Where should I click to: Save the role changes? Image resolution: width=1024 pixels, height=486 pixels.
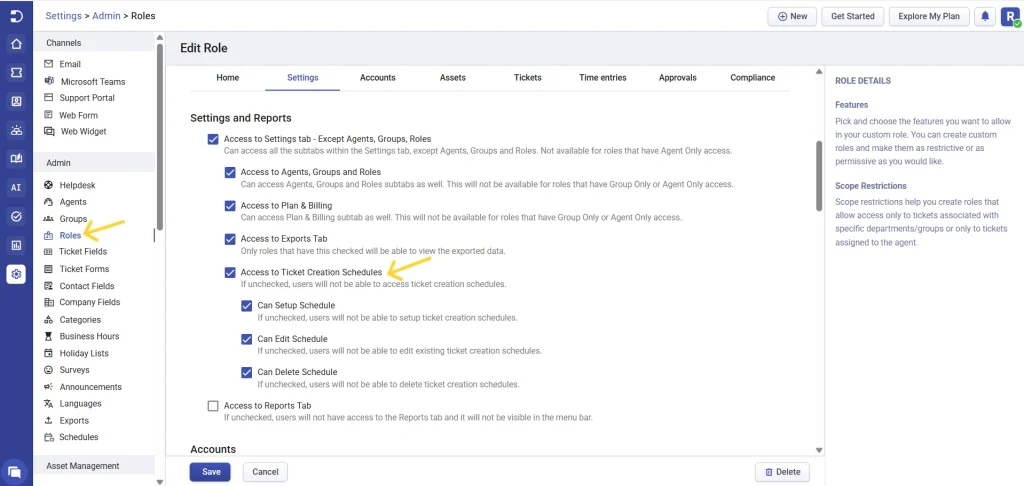(x=210, y=472)
